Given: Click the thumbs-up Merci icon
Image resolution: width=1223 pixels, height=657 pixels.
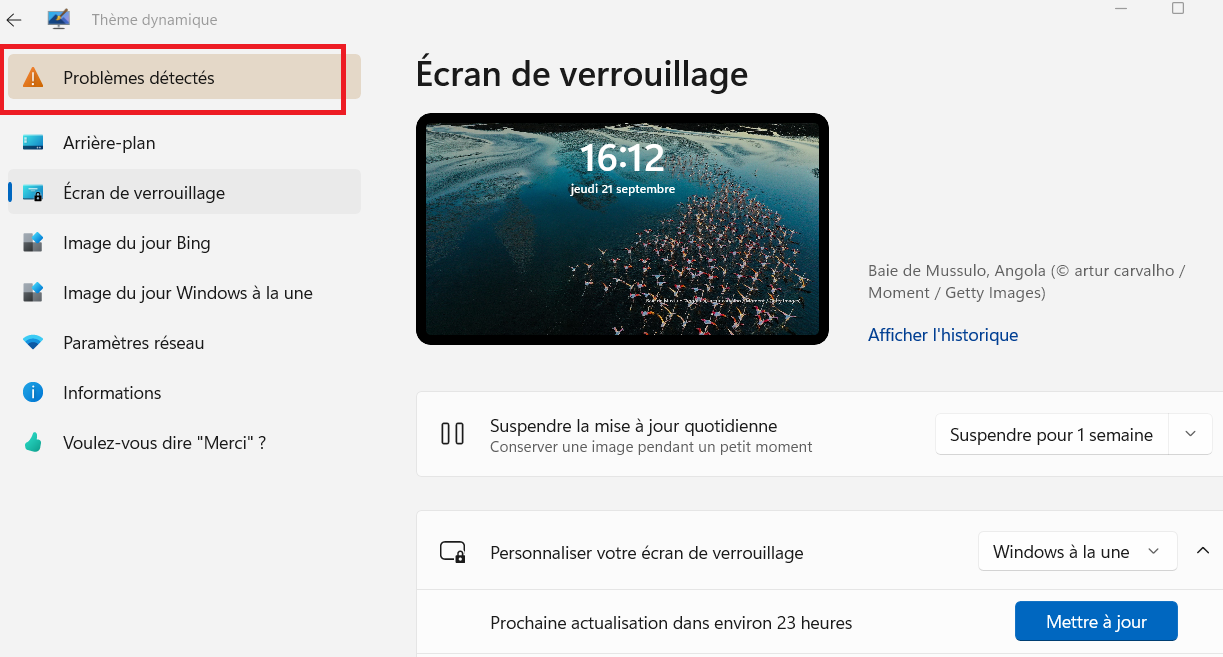Looking at the screenshot, I should (33, 443).
